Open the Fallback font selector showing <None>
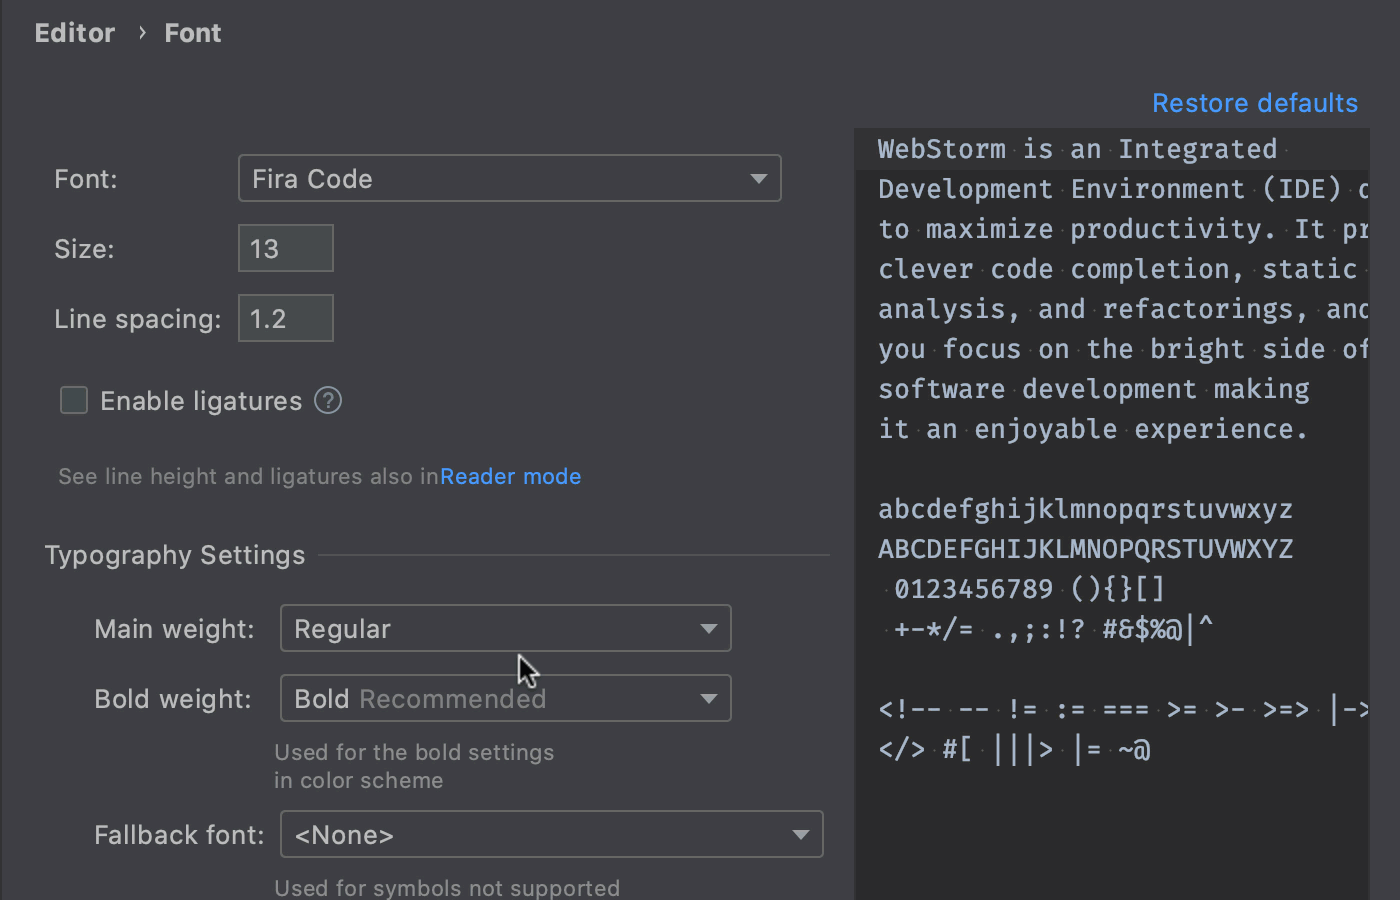1400x900 pixels. tap(551, 834)
